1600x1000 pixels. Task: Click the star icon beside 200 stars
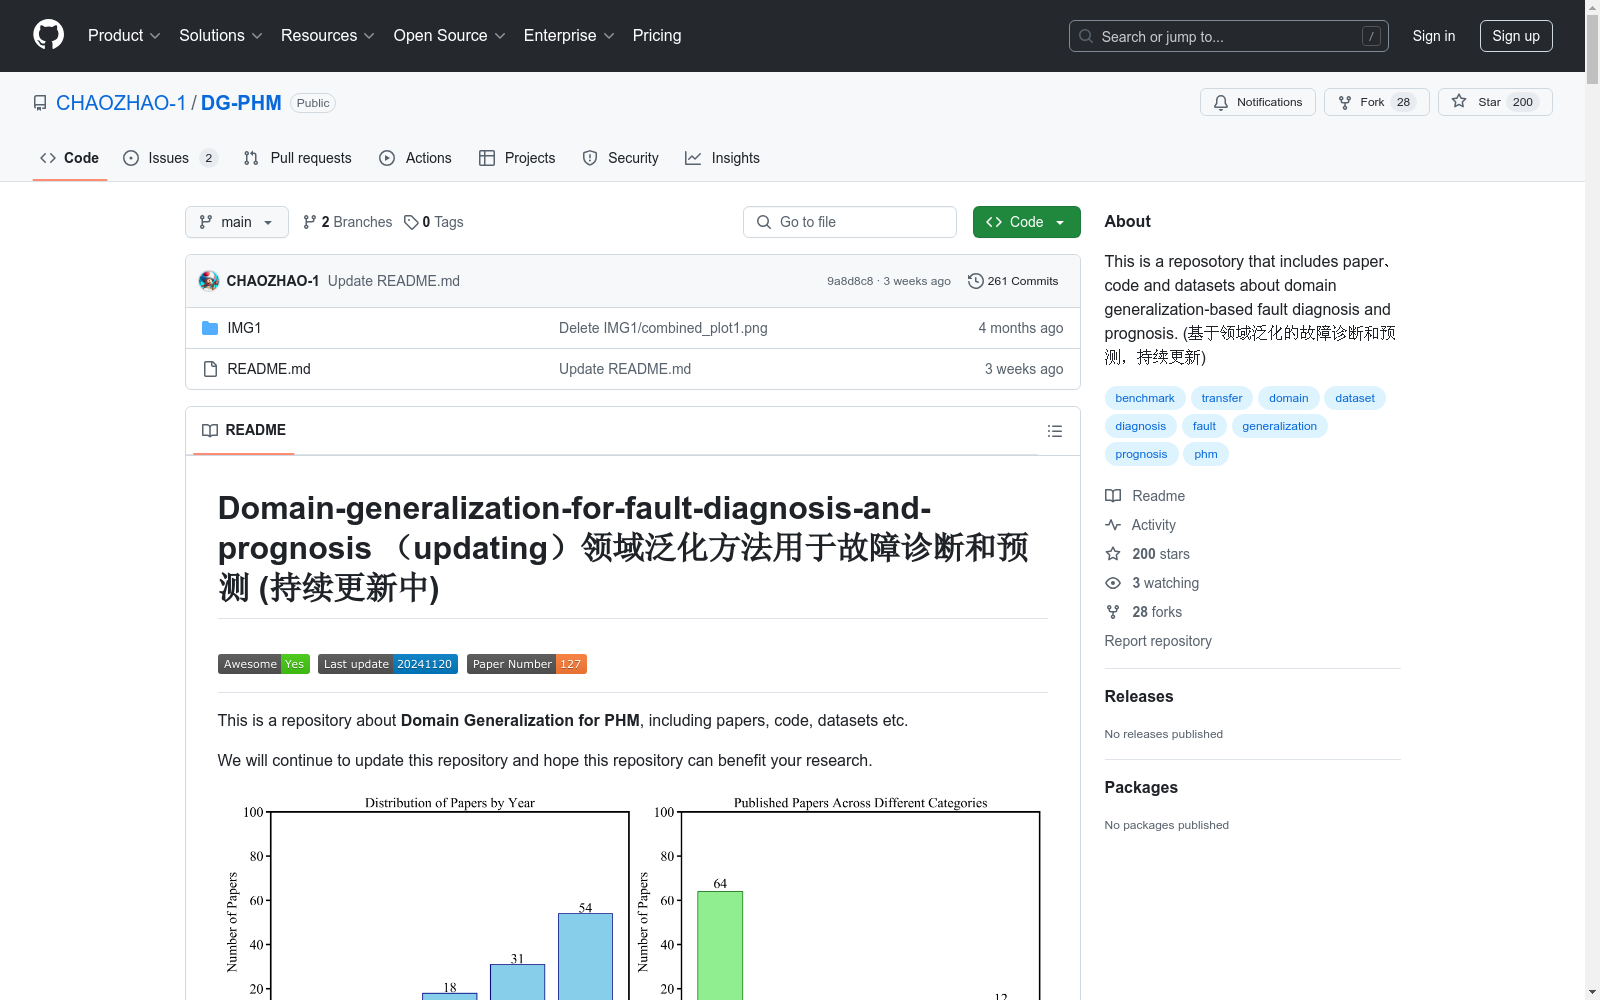coord(1113,554)
